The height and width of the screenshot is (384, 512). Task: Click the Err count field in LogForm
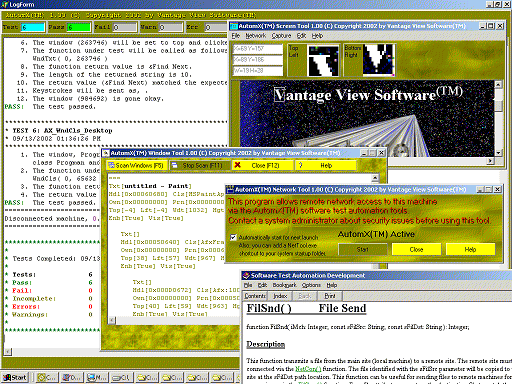(x=216, y=27)
